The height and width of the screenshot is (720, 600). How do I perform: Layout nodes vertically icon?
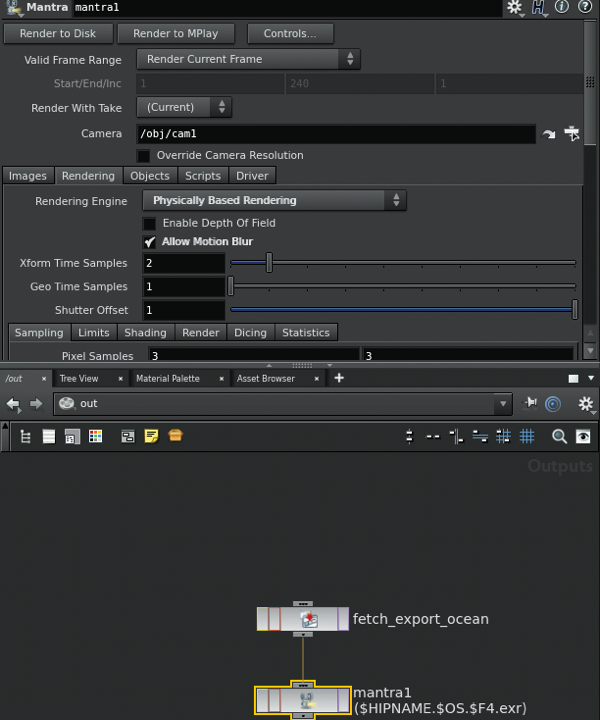[x=409, y=436]
